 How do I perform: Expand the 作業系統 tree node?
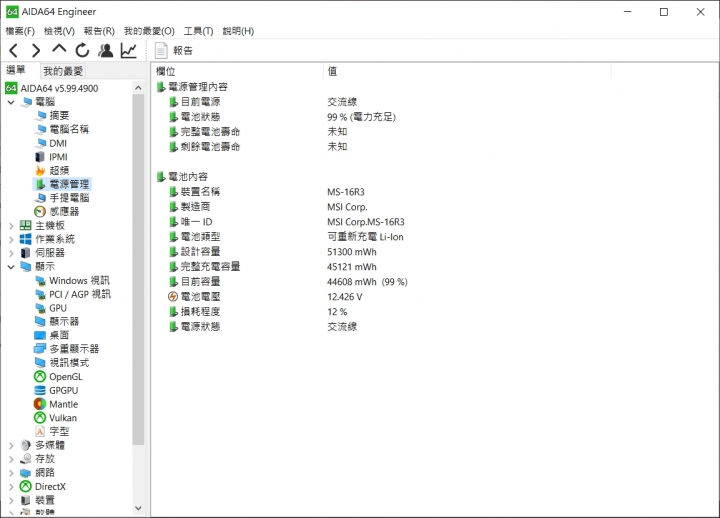click(11, 239)
